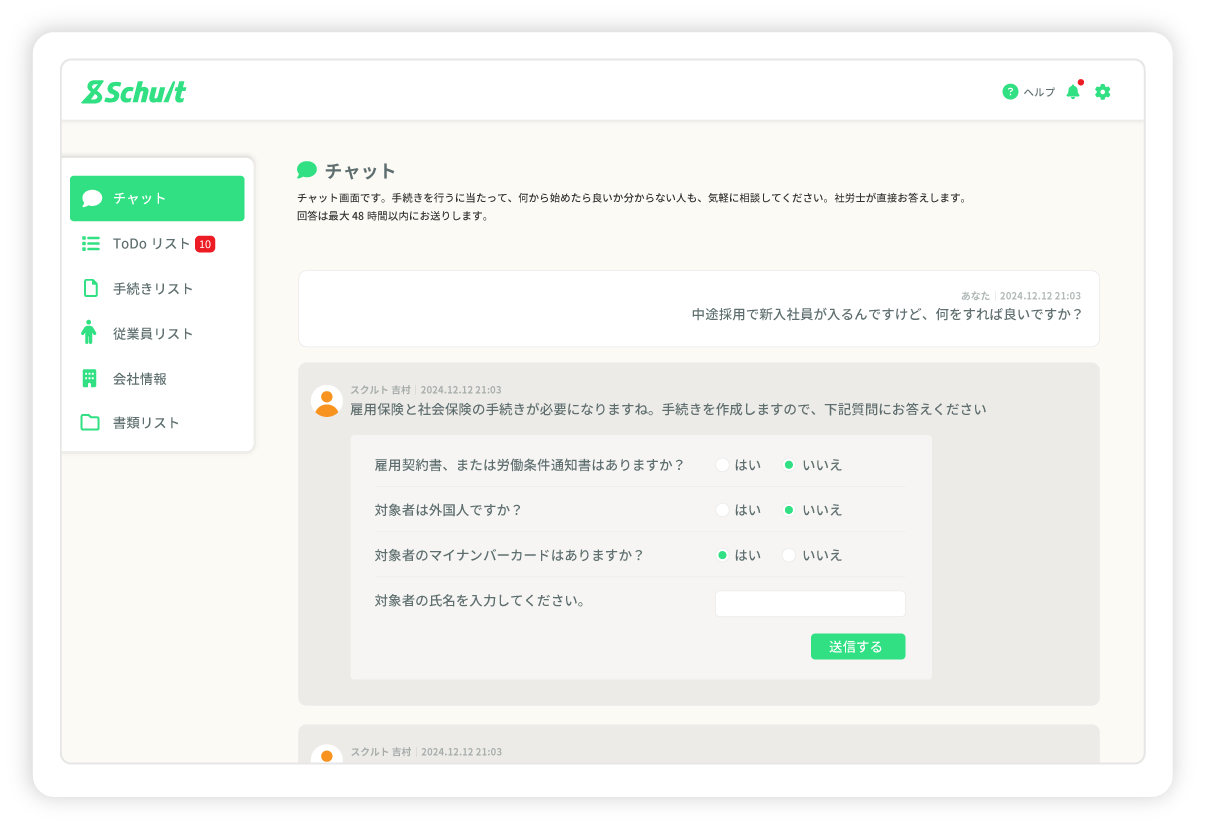Select はい for 雇用契約書 question
Image resolution: width=1205 pixels, height=829 pixels.
[x=723, y=464]
